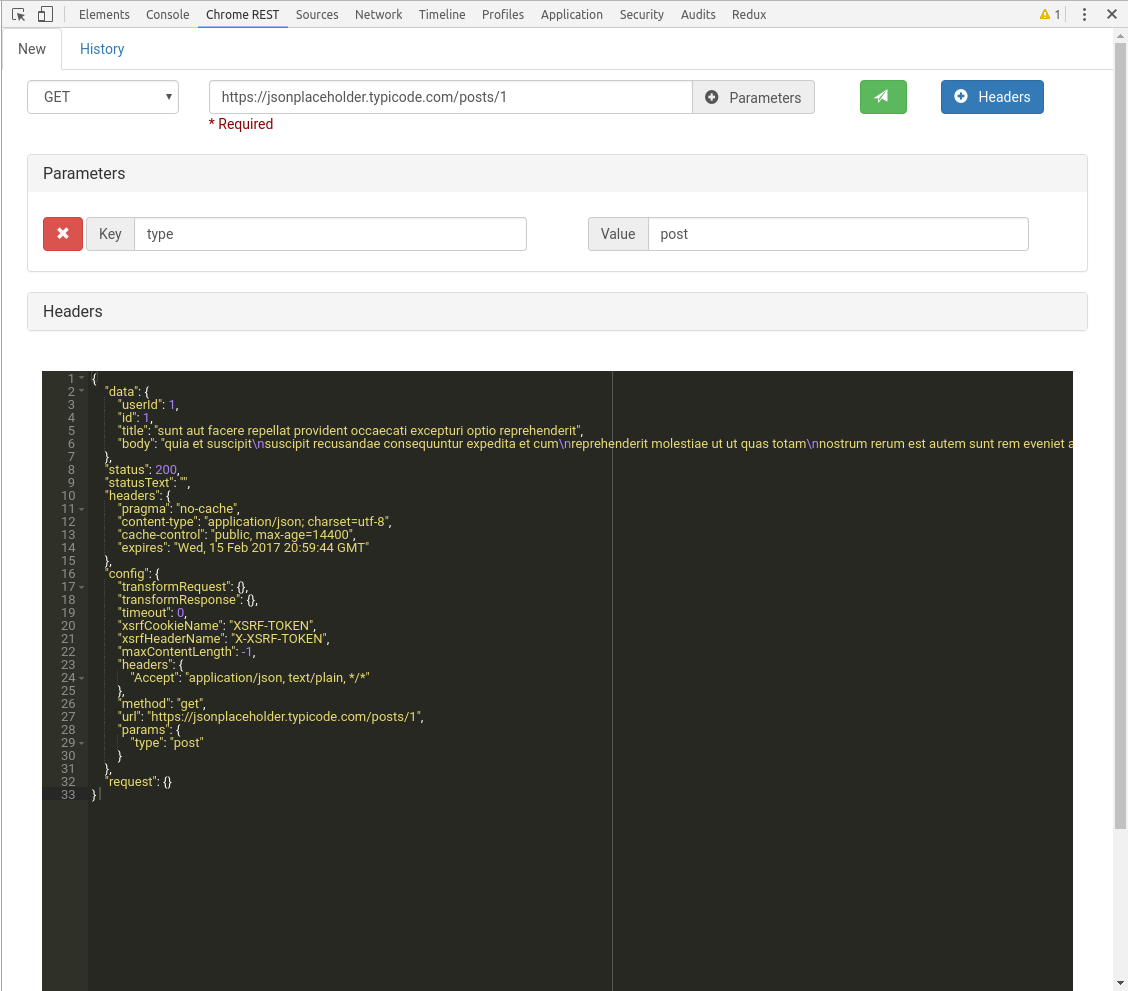Click the blue Headers add button
The image size is (1128, 991).
pos(992,97)
